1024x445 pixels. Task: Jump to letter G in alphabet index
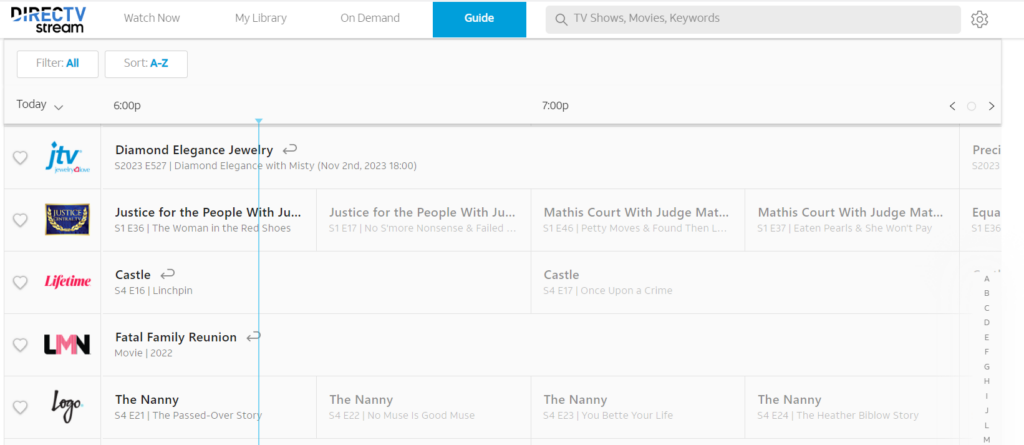(987, 367)
